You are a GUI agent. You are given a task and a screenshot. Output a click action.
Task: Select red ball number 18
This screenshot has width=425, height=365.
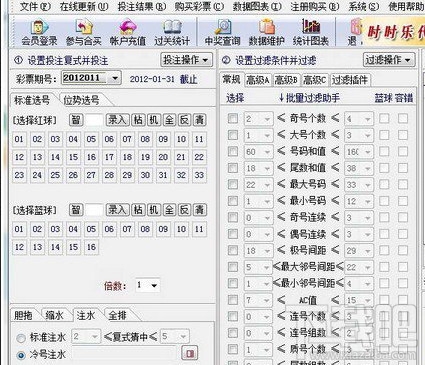pos(127,157)
